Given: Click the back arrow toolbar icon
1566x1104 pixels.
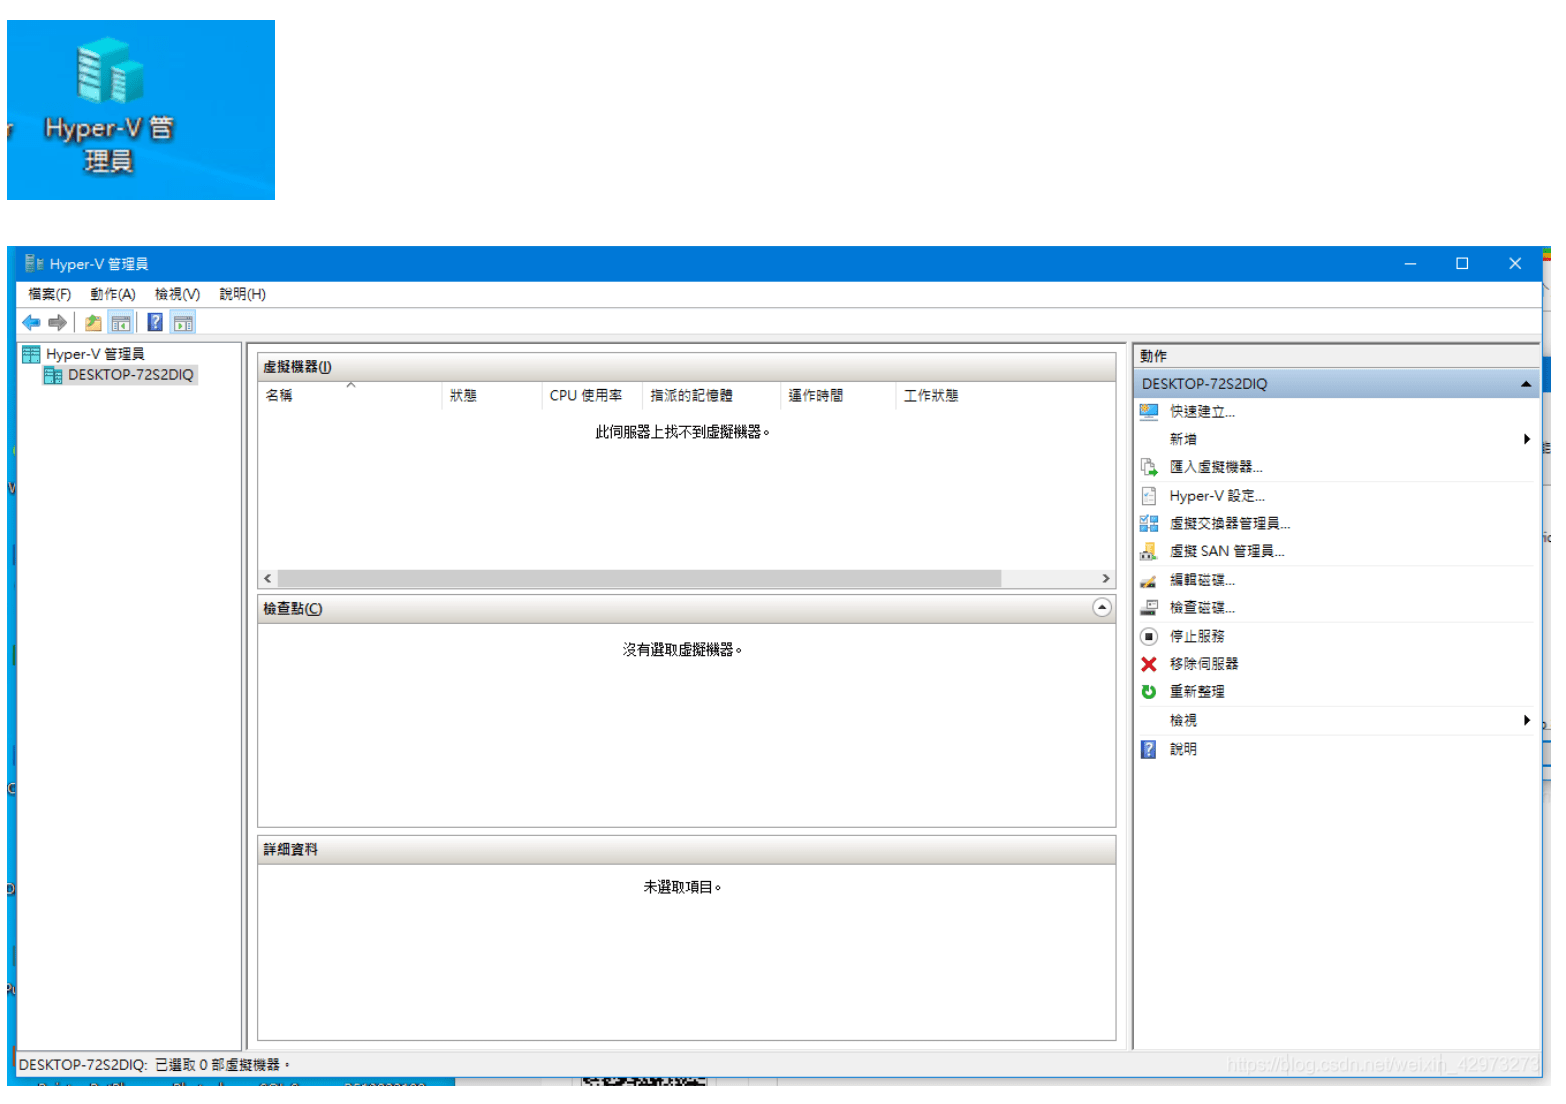Looking at the screenshot, I should coord(32,322).
